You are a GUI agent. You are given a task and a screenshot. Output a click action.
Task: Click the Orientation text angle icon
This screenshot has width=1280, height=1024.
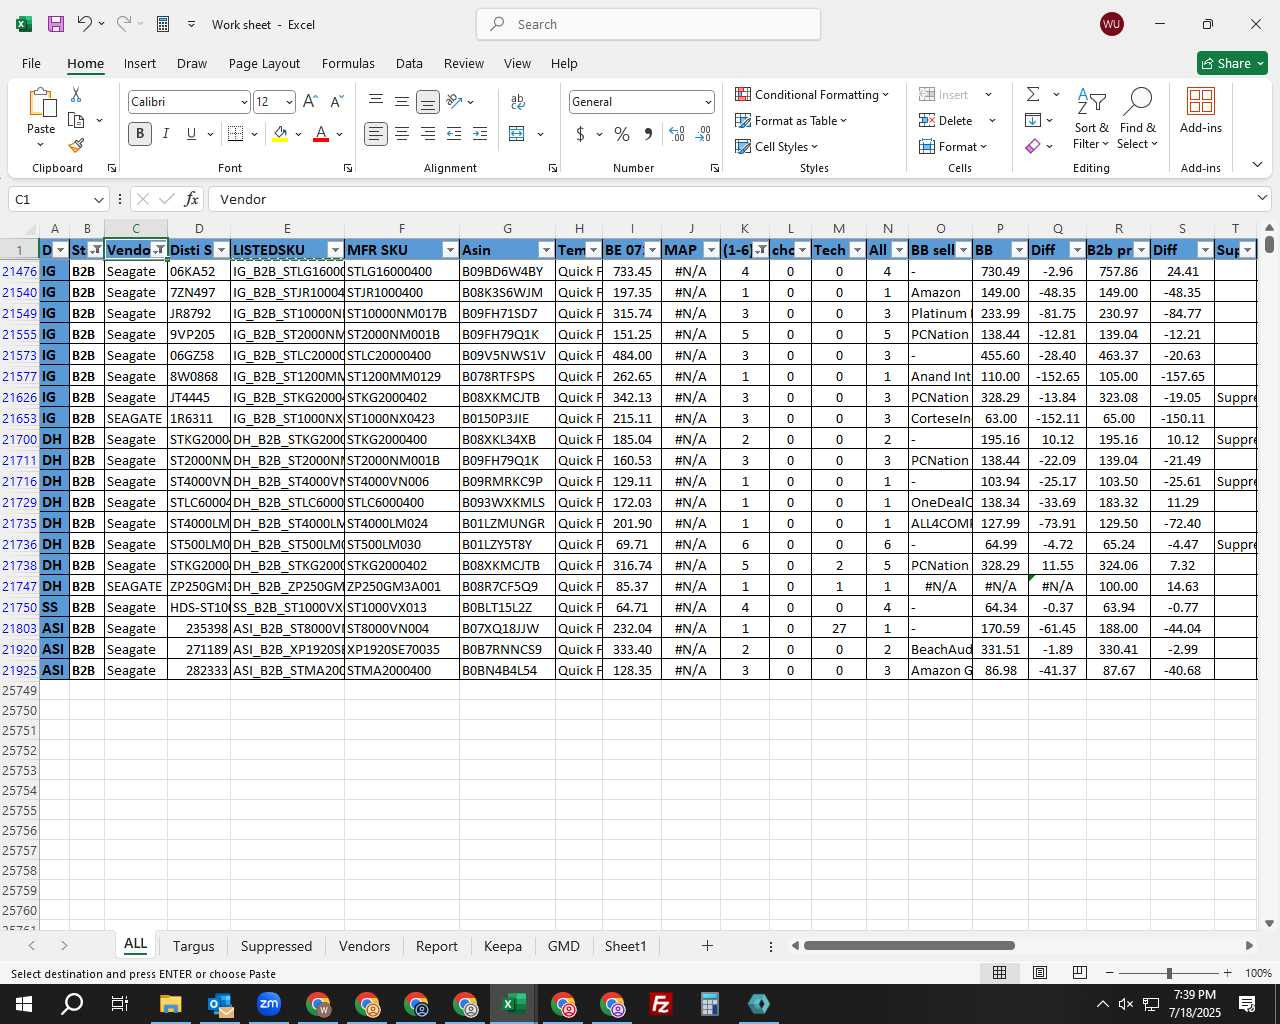click(454, 102)
